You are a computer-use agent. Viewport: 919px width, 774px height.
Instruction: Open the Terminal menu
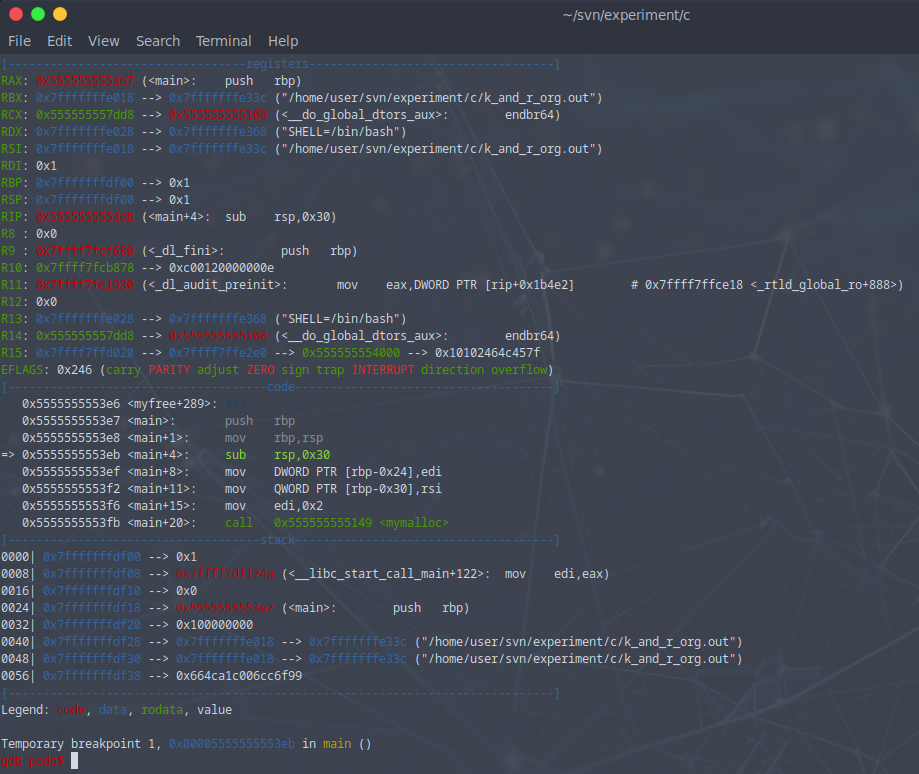pyautogui.click(x=223, y=41)
